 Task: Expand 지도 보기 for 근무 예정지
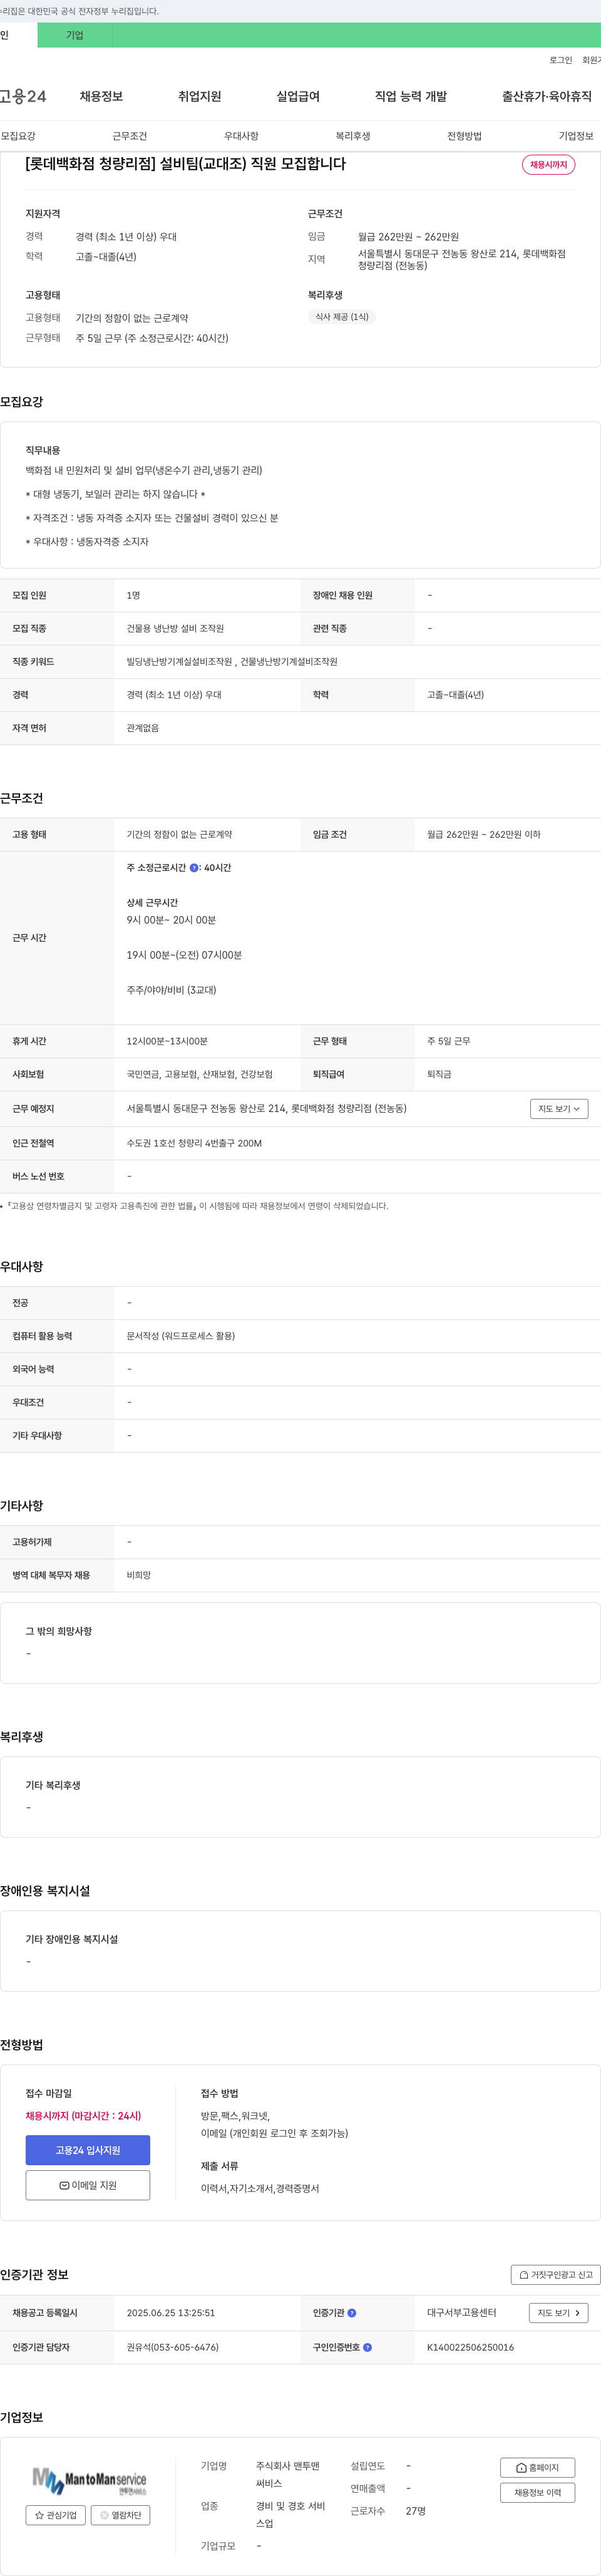click(x=559, y=1109)
